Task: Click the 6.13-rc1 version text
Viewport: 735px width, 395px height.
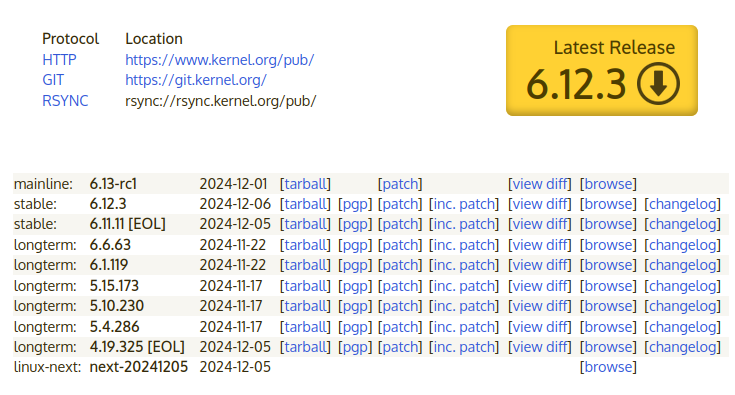Action: pyautogui.click(x=113, y=184)
